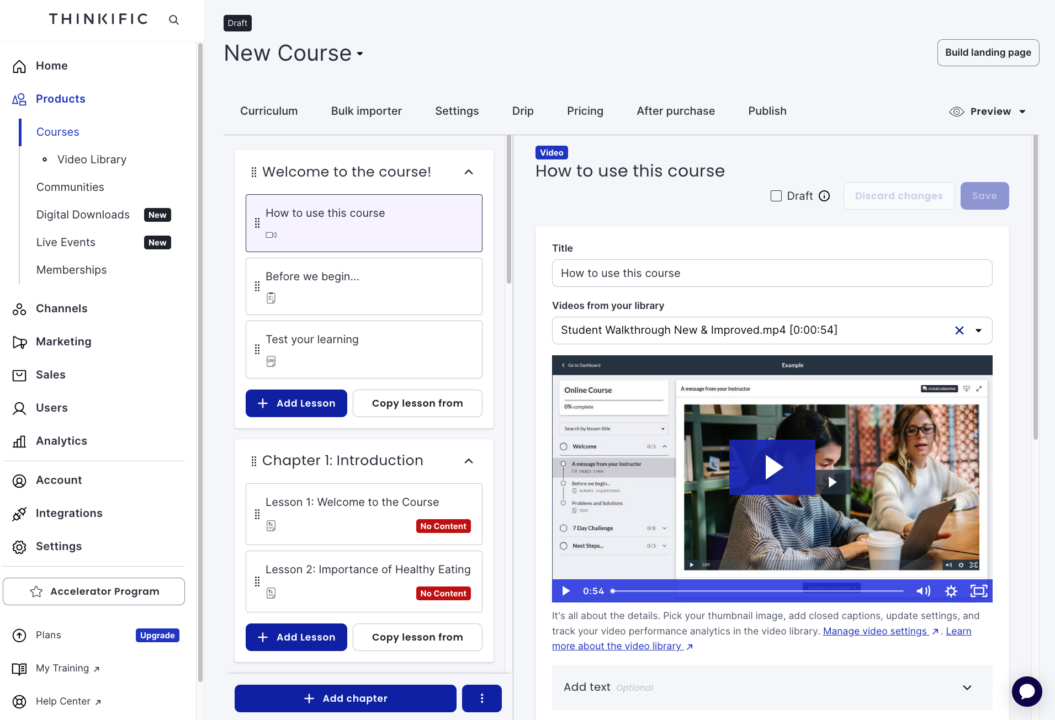
Task: Open the video player settings gear icon
Action: pyautogui.click(x=951, y=590)
